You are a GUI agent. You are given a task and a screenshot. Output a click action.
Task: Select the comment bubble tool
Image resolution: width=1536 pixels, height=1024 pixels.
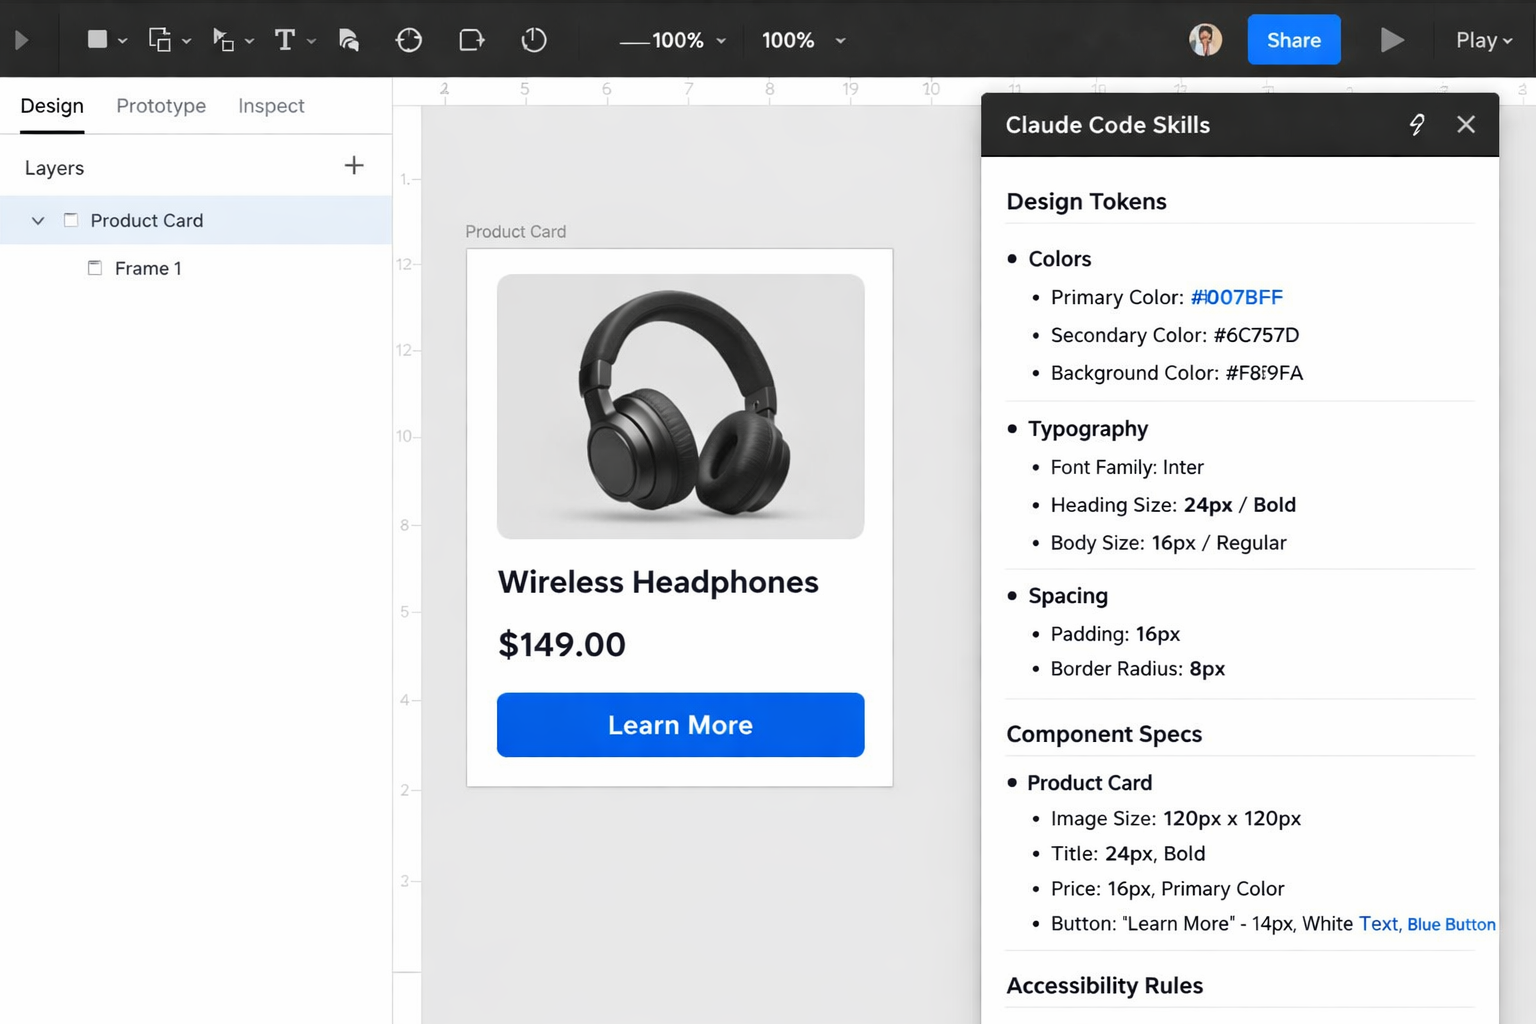[348, 40]
